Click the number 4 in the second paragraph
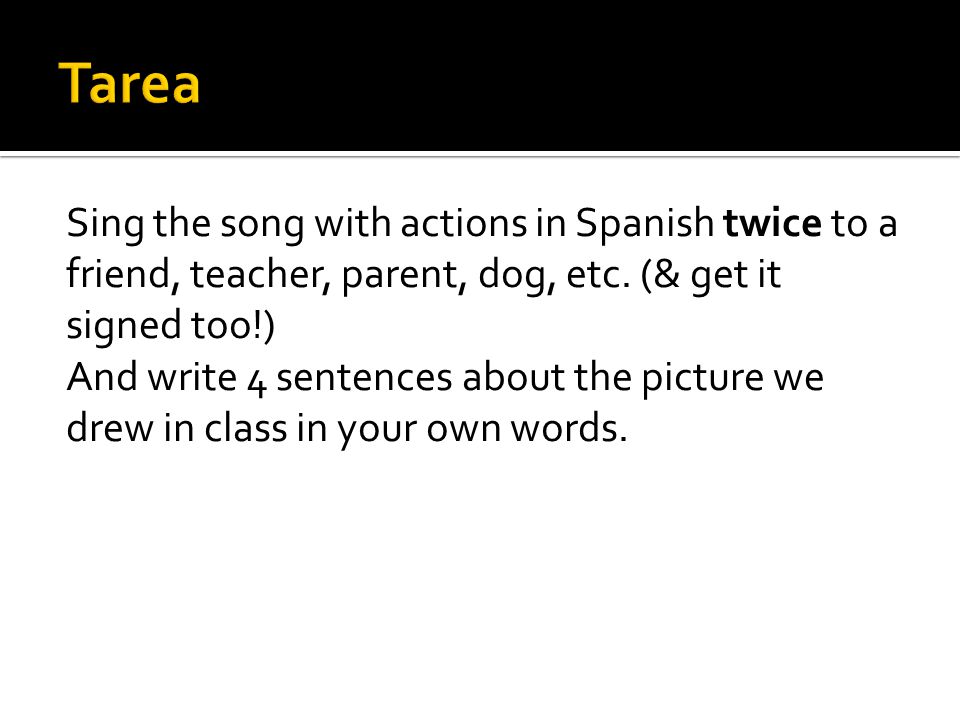Viewport: 960px width, 720px height. coord(257,381)
